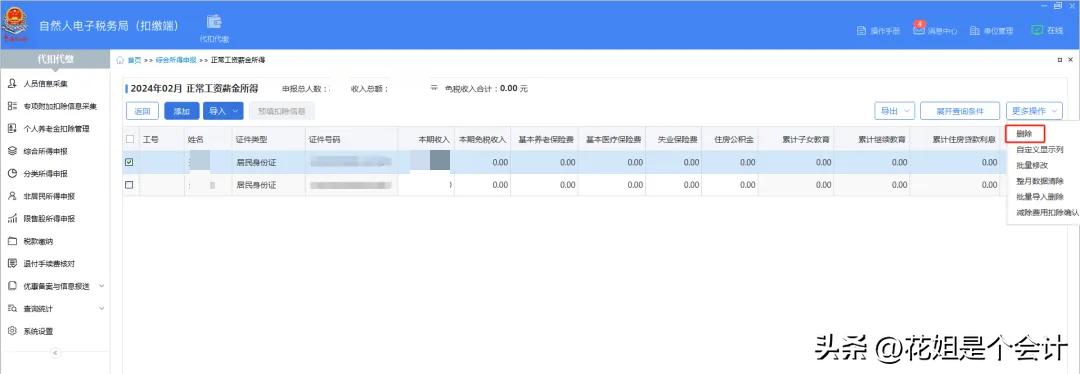This screenshot has width=1080, height=374.
Task: Open the 更多操作 dropdown
Action: pyautogui.click(x=1034, y=111)
